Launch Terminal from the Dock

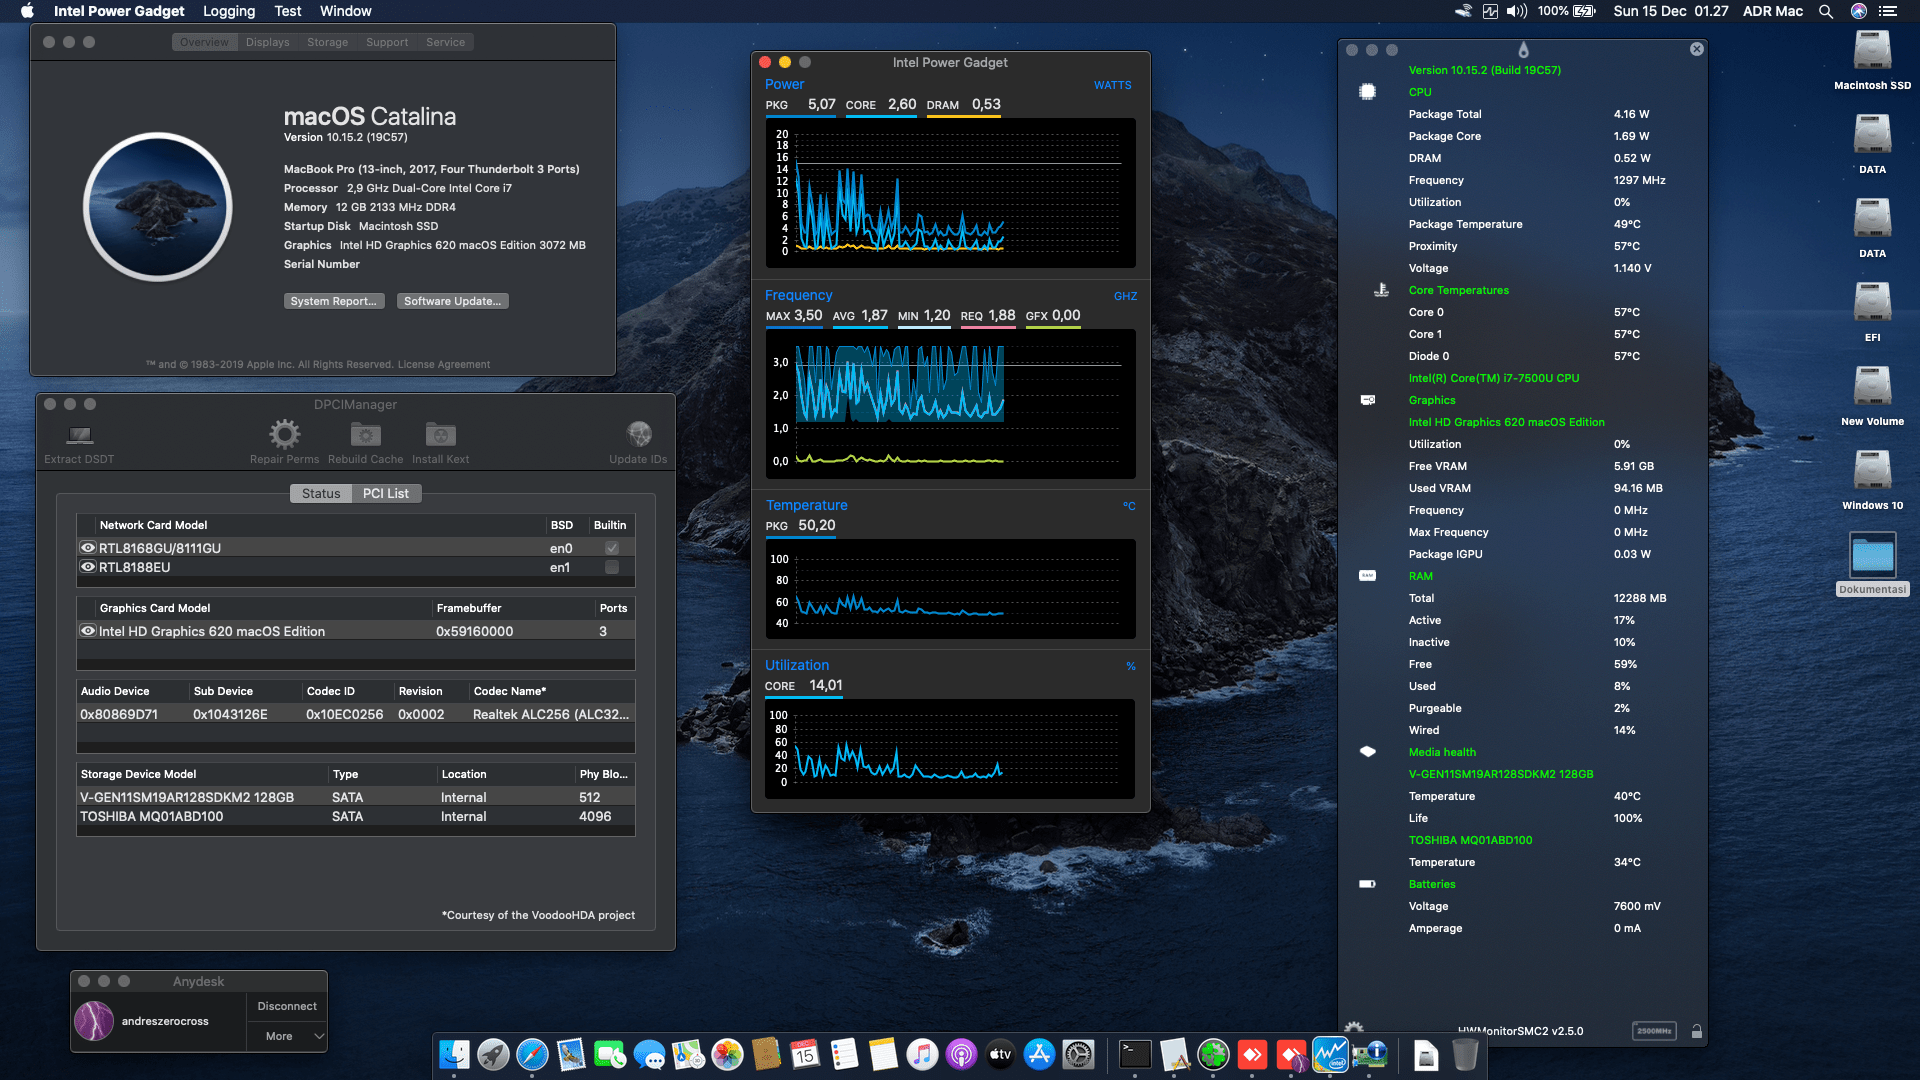point(1135,1054)
